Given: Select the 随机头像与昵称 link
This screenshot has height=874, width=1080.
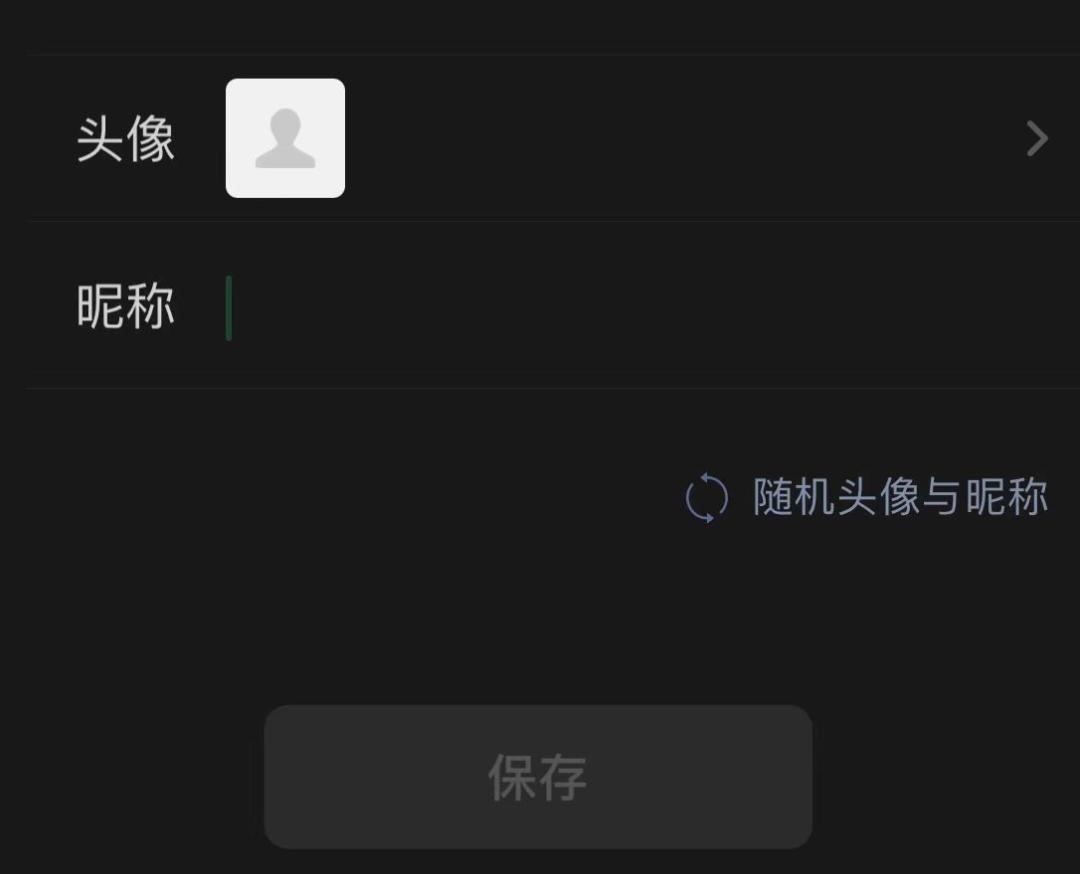Looking at the screenshot, I should (x=900, y=497).
